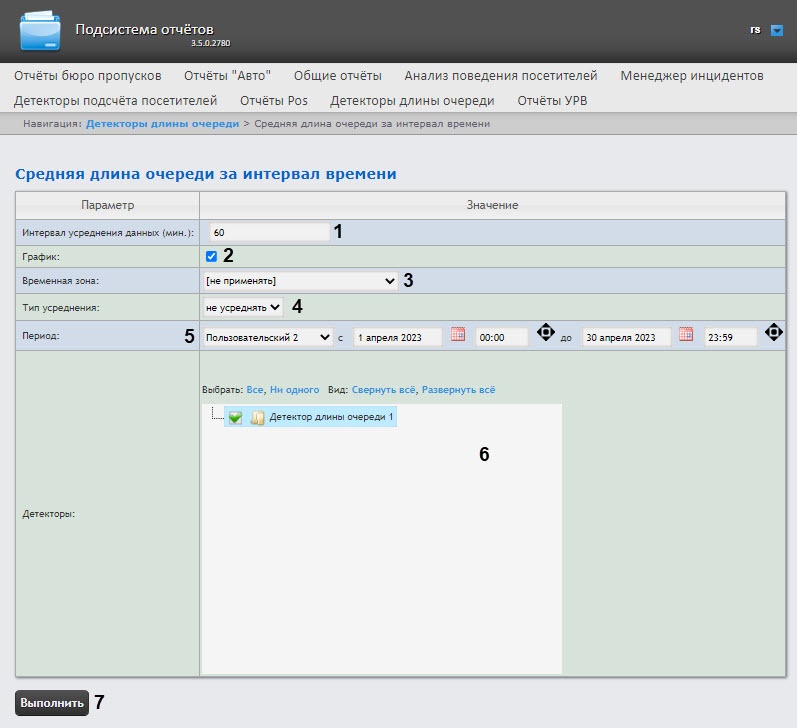Image resolution: width=797 pixels, height=728 pixels.
Task: Click the Интервал усреднения данных input field
Action: (269, 232)
